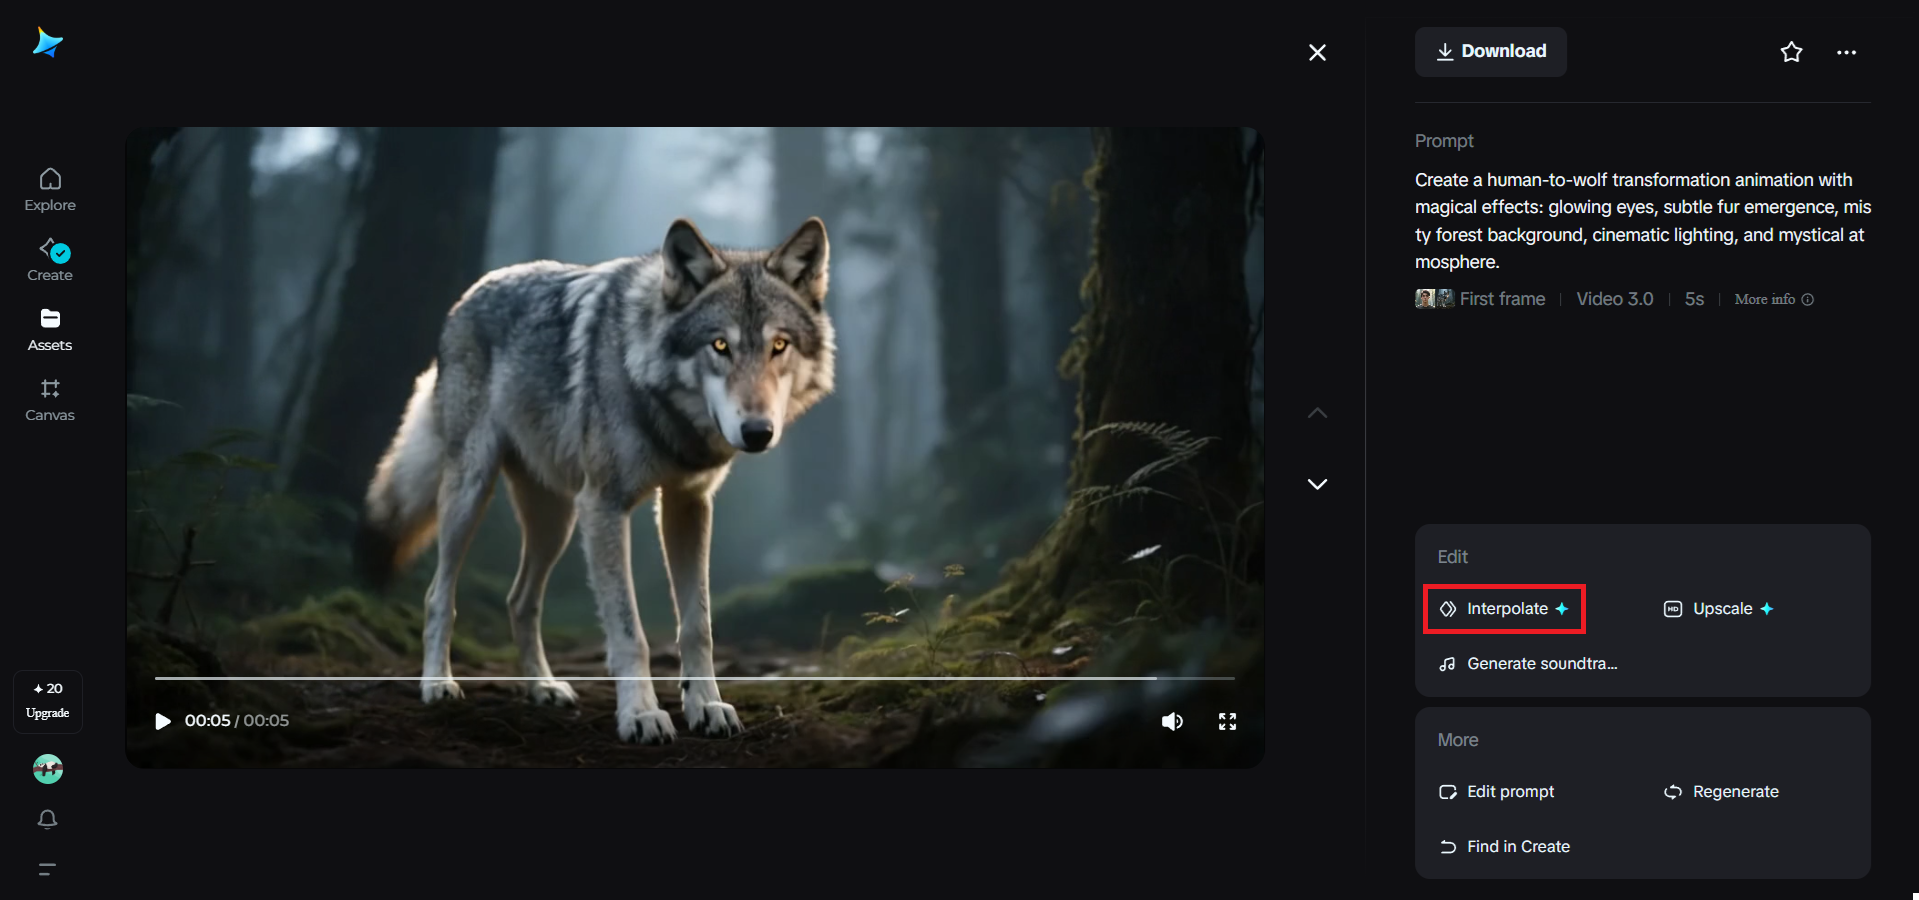1919x900 pixels.
Task: Click the 00:05 / 00:05 timestamp
Action: [237, 721]
